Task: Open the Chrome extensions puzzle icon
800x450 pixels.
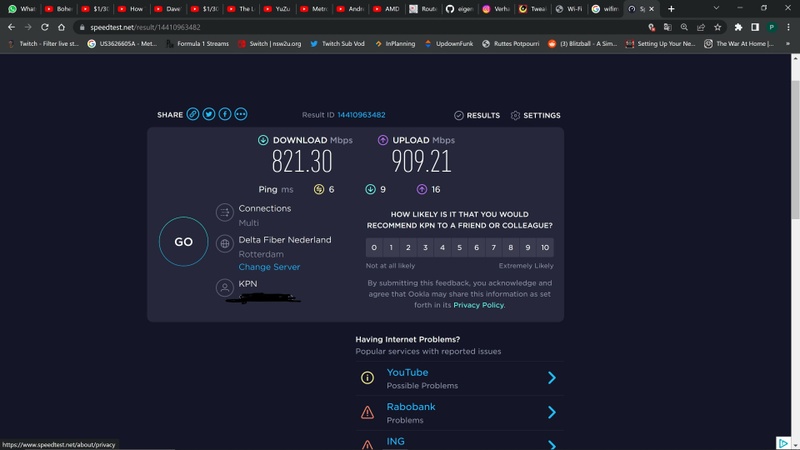Action: [738, 27]
